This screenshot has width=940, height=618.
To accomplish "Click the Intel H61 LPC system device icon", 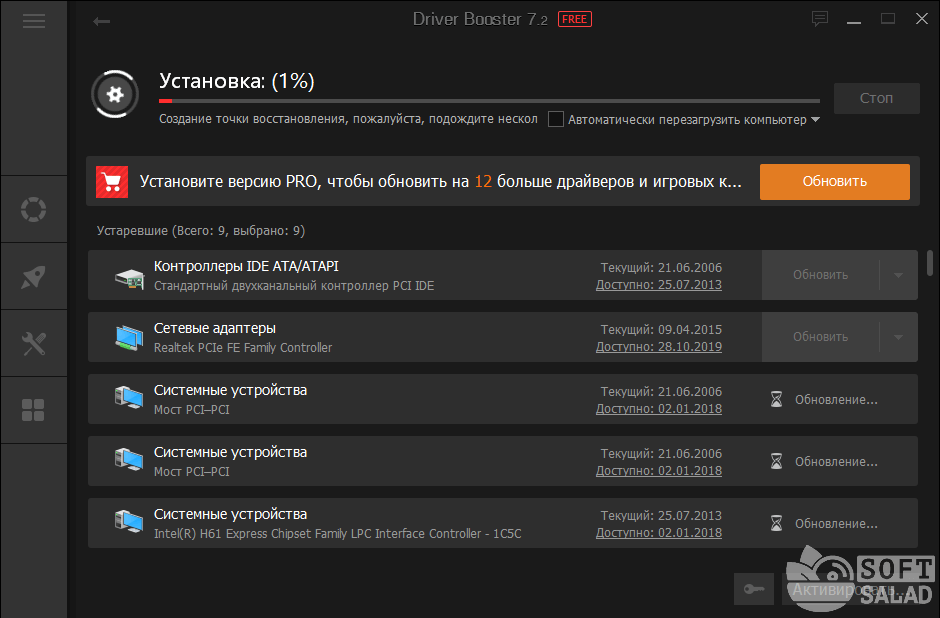I will pos(129,520).
